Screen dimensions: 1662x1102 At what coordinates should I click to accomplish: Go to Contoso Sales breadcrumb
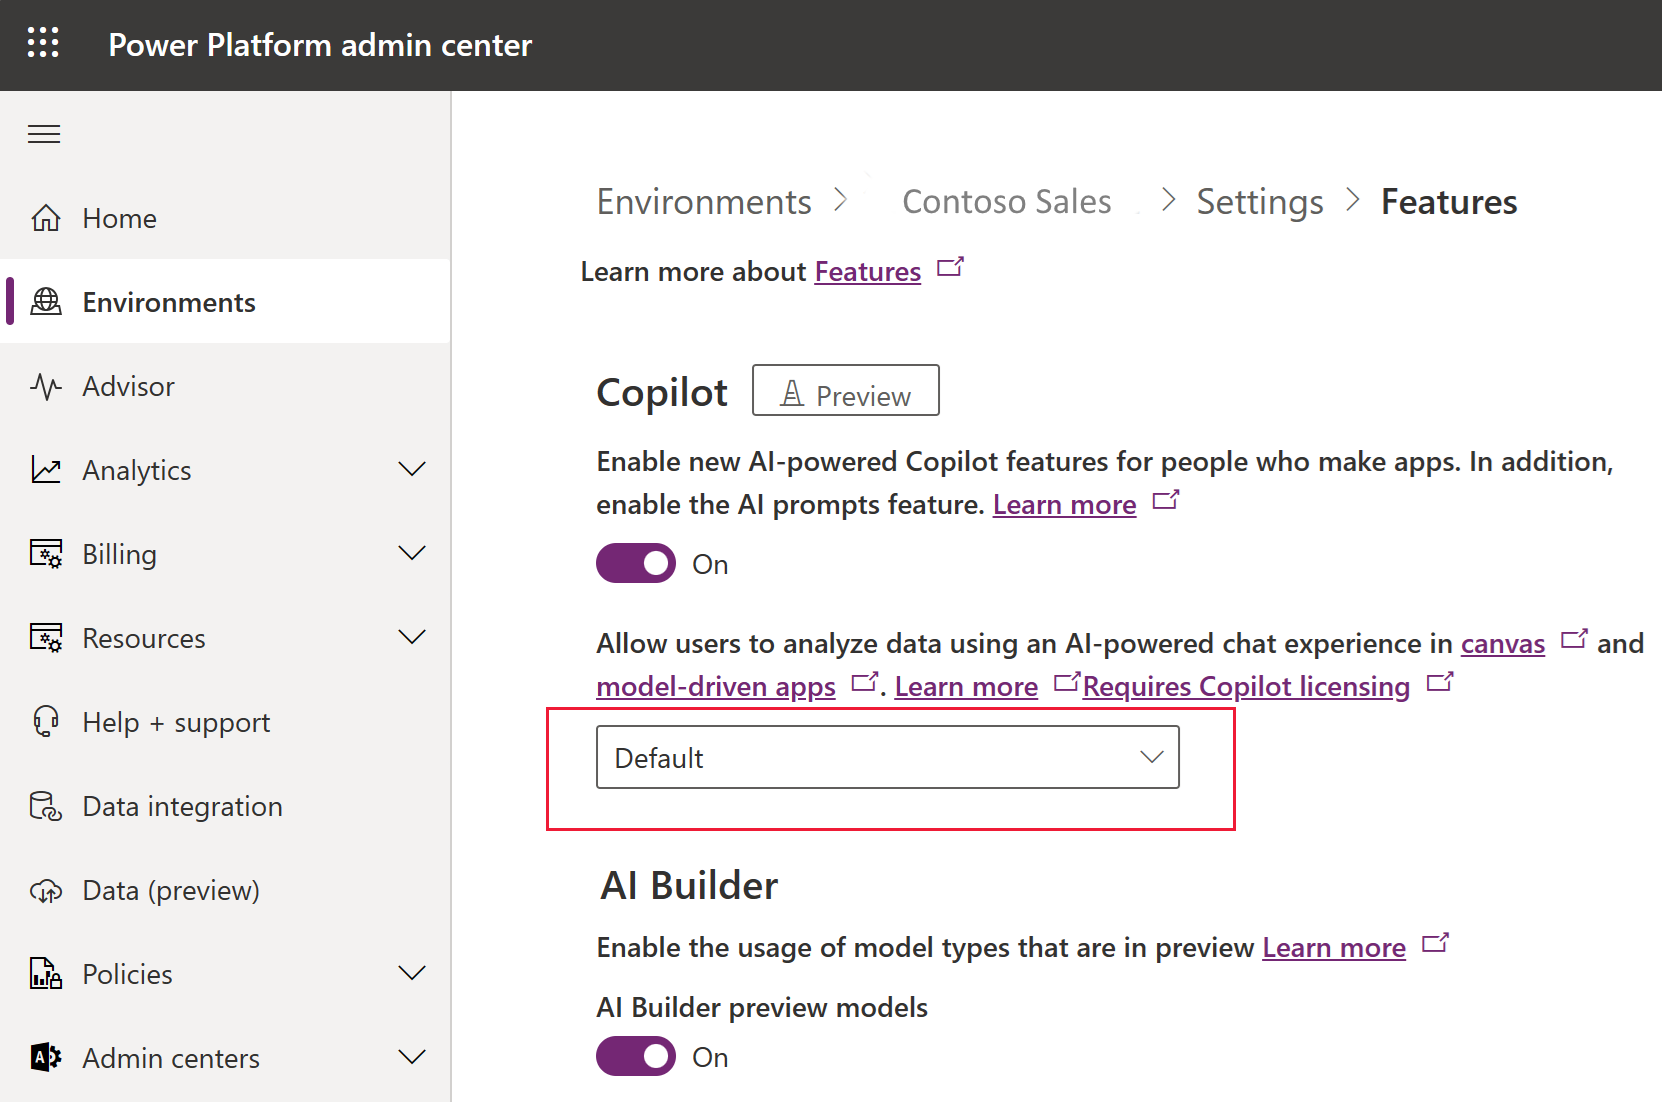pos(1006,202)
